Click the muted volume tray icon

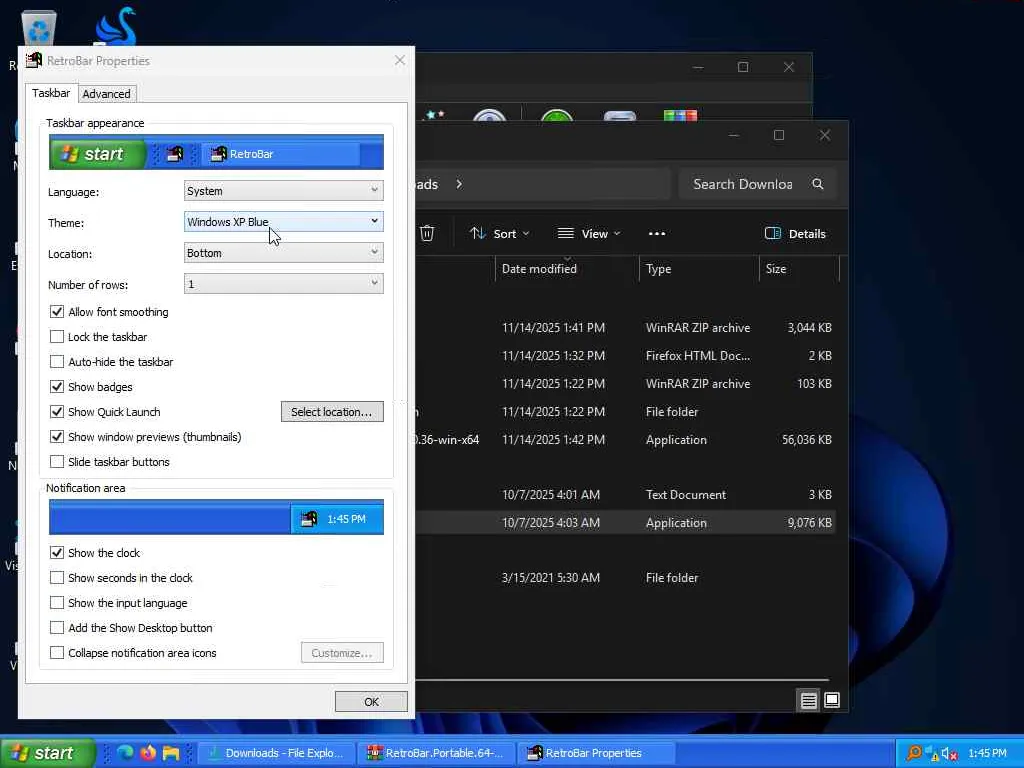coord(950,753)
